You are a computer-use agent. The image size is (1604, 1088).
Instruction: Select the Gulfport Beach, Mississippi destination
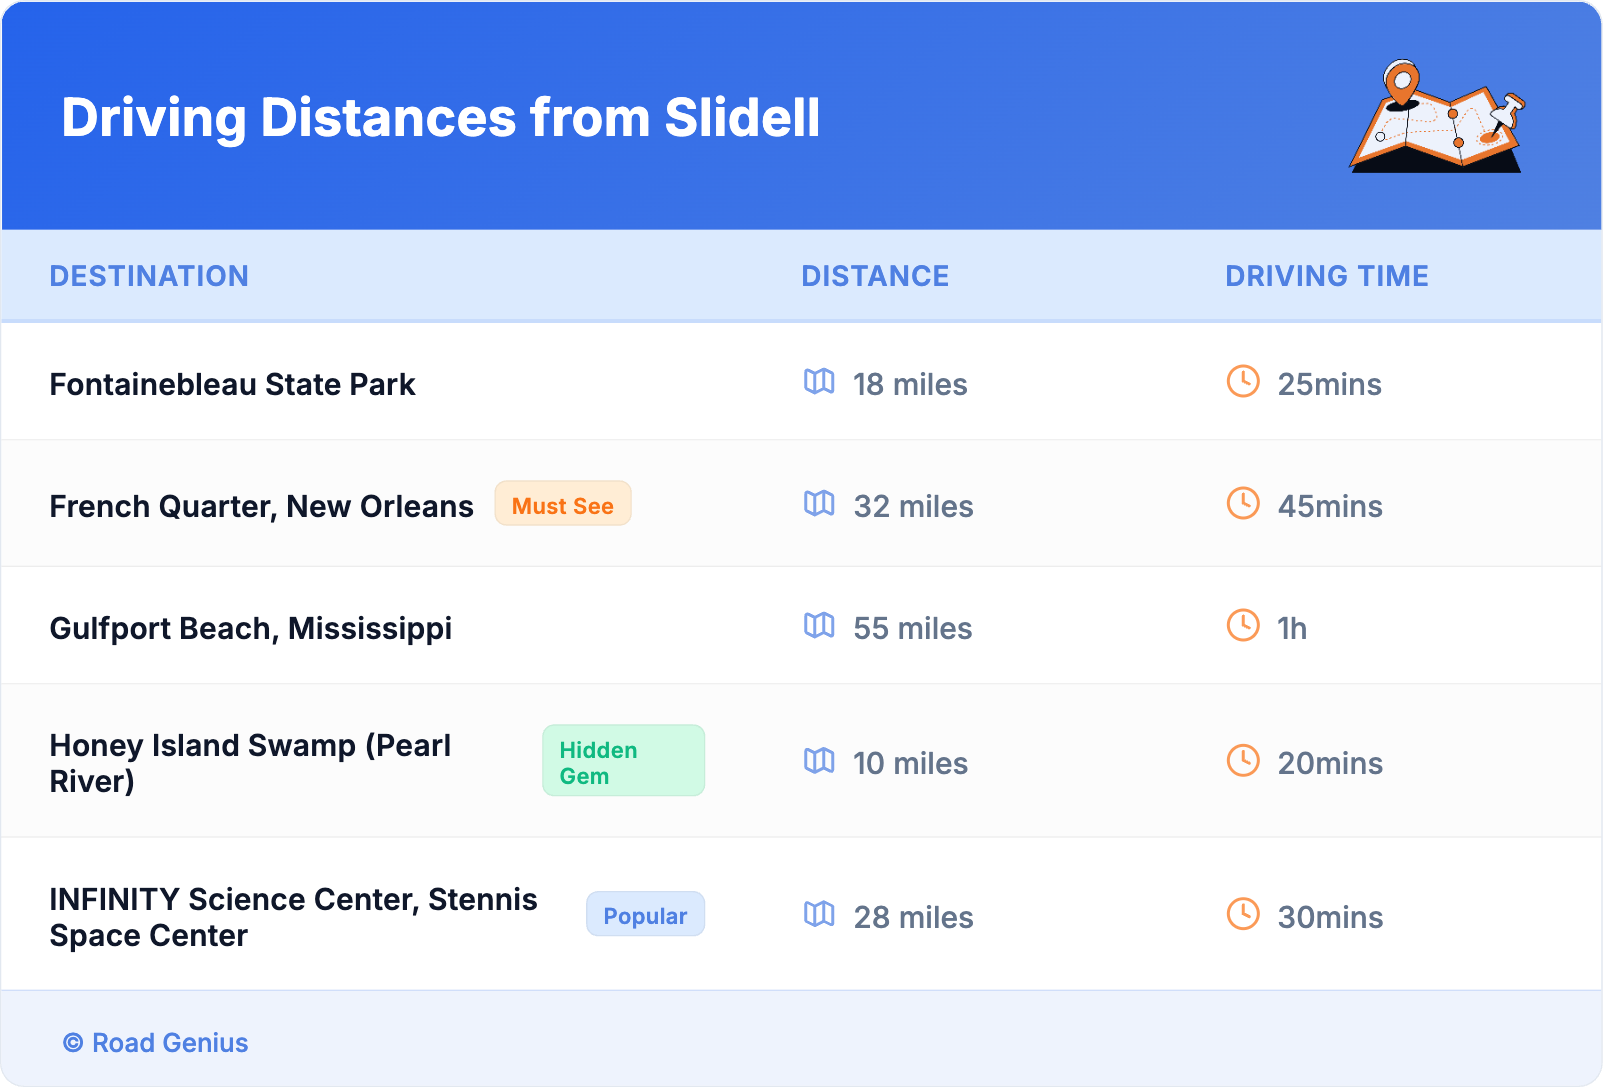click(250, 629)
